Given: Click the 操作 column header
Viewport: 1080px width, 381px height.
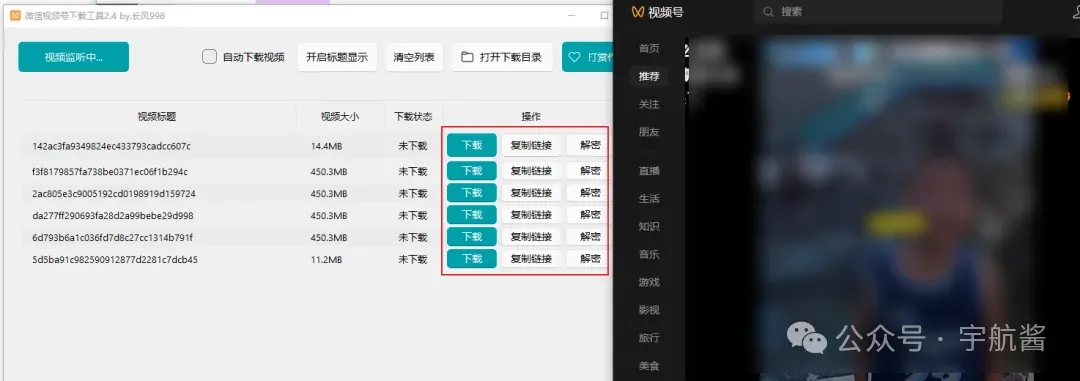Looking at the screenshot, I should [531, 116].
